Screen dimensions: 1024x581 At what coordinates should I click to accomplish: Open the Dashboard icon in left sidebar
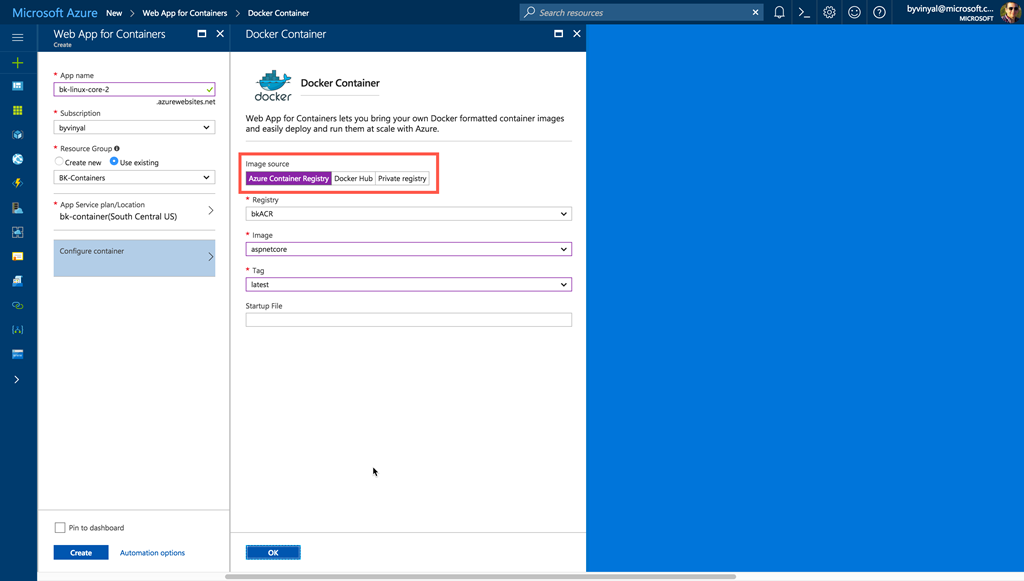click(17, 86)
